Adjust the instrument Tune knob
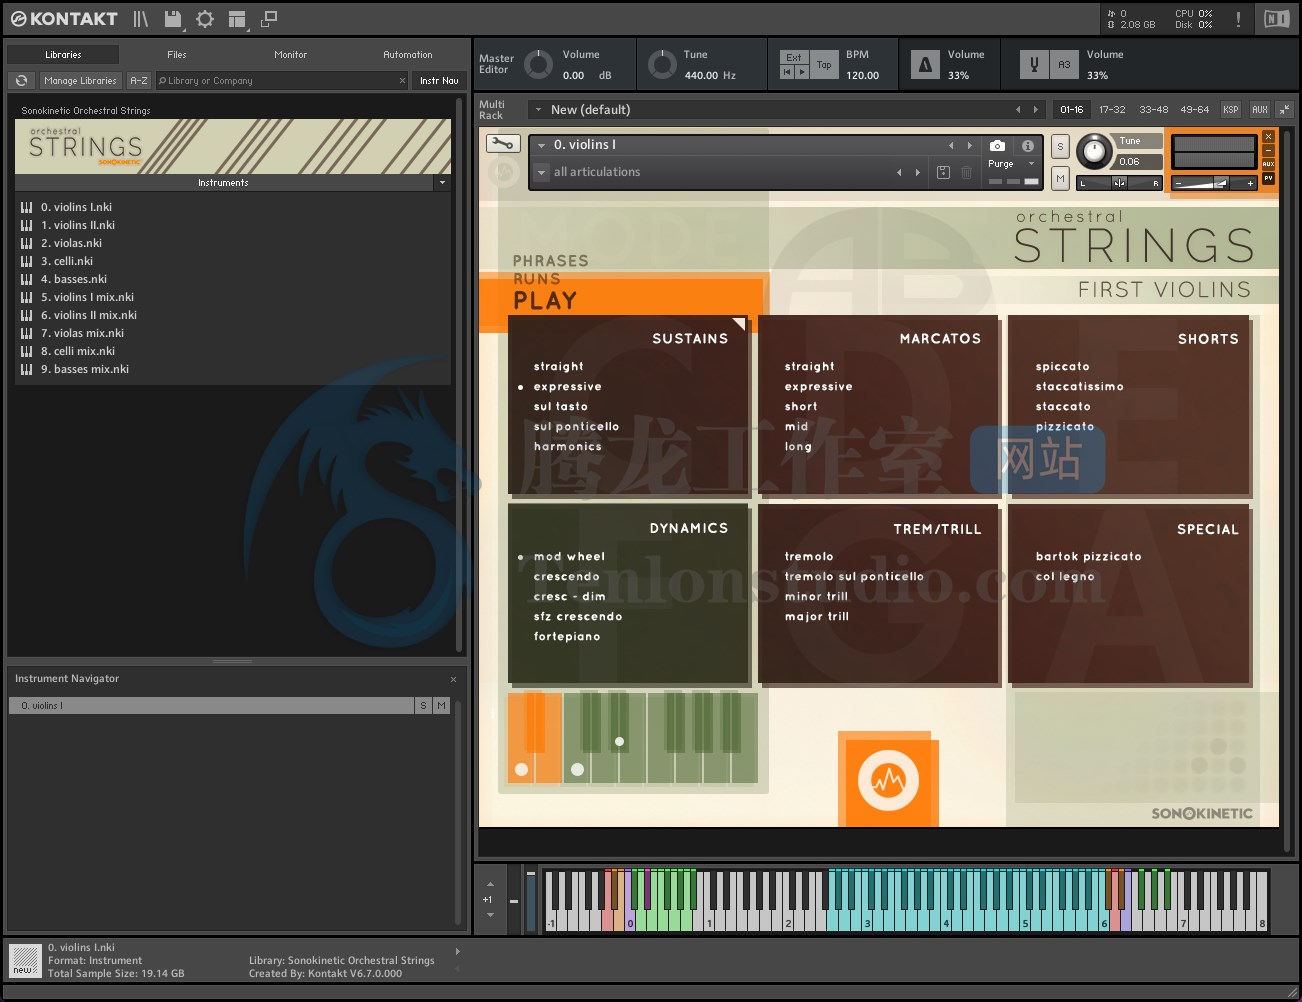 pyautogui.click(x=1095, y=151)
